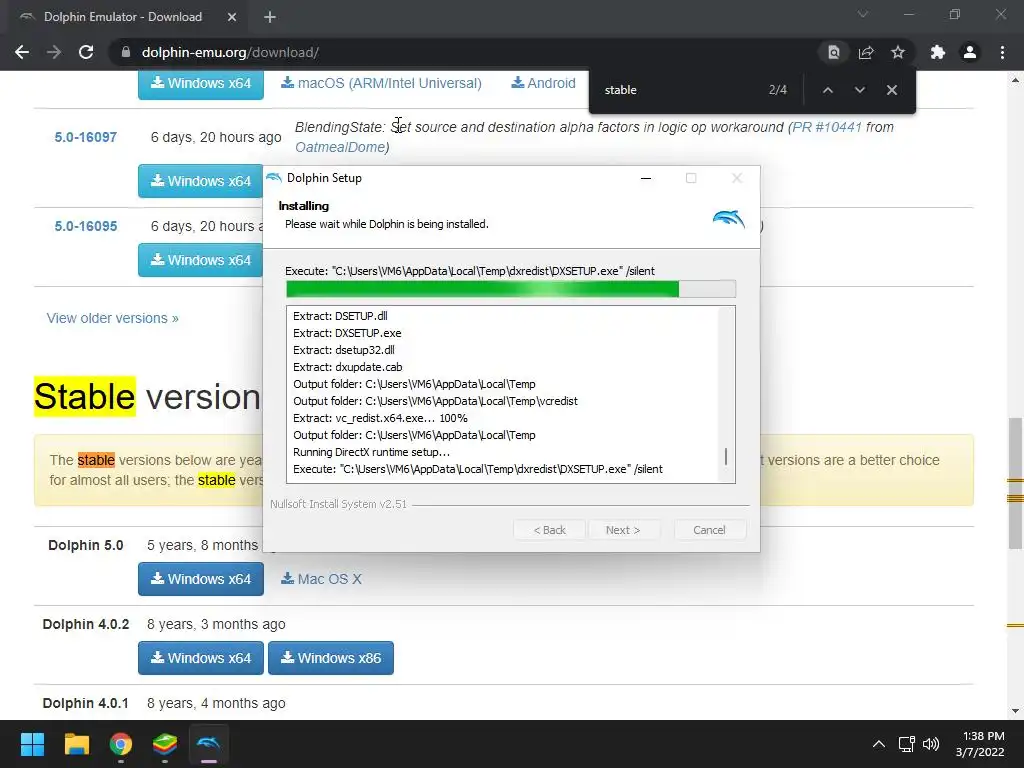Click log line 'Running DirectX runtime setup...'
1024x768 pixels.
pos(371,452)
